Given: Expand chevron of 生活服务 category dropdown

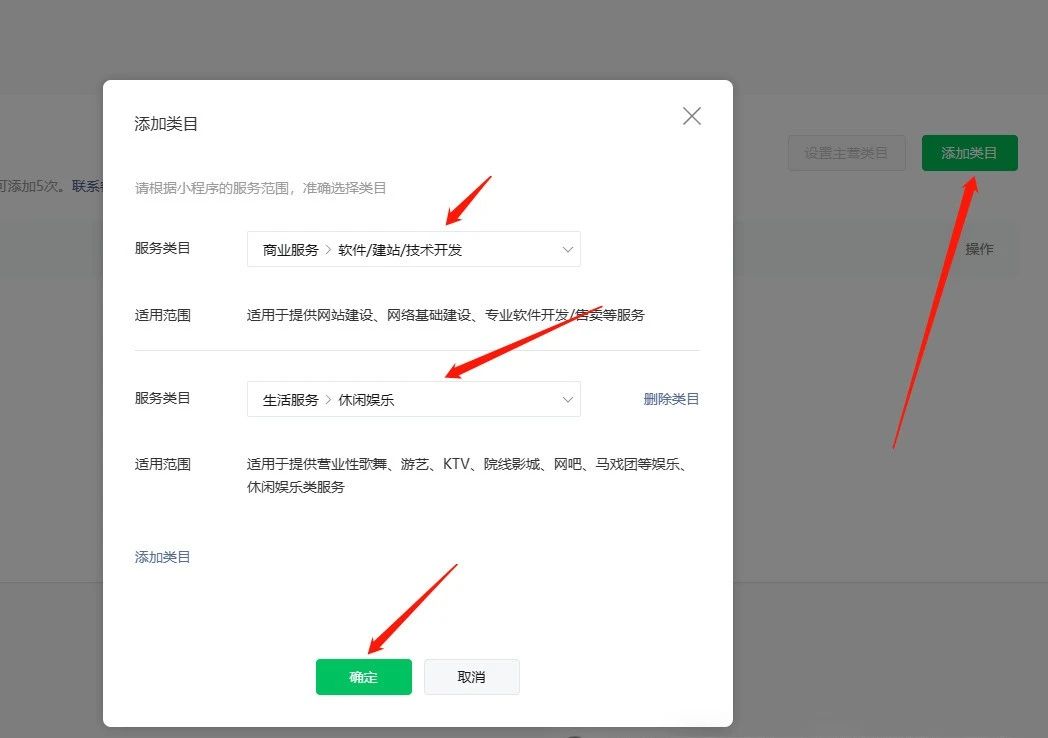Looking at the screenshot, I should [x=567, y=399].
